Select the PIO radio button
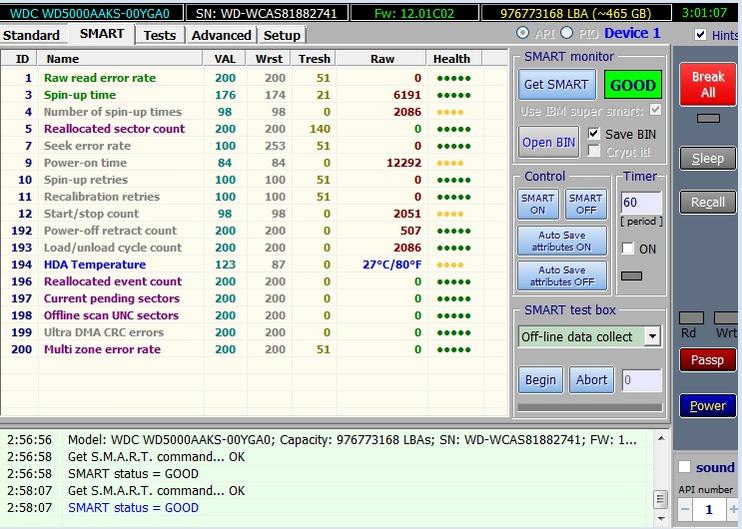This screenshot has width=742, height=529. pyautogui.click(x=566, y=33)
